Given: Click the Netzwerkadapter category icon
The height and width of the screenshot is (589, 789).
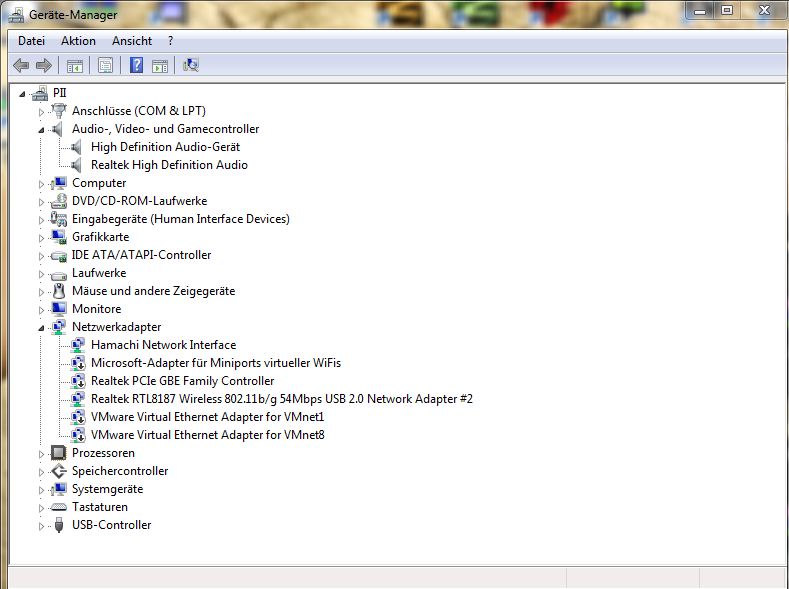Looking at the screenshot, I should pyautogui.click(x=59, y=327).
